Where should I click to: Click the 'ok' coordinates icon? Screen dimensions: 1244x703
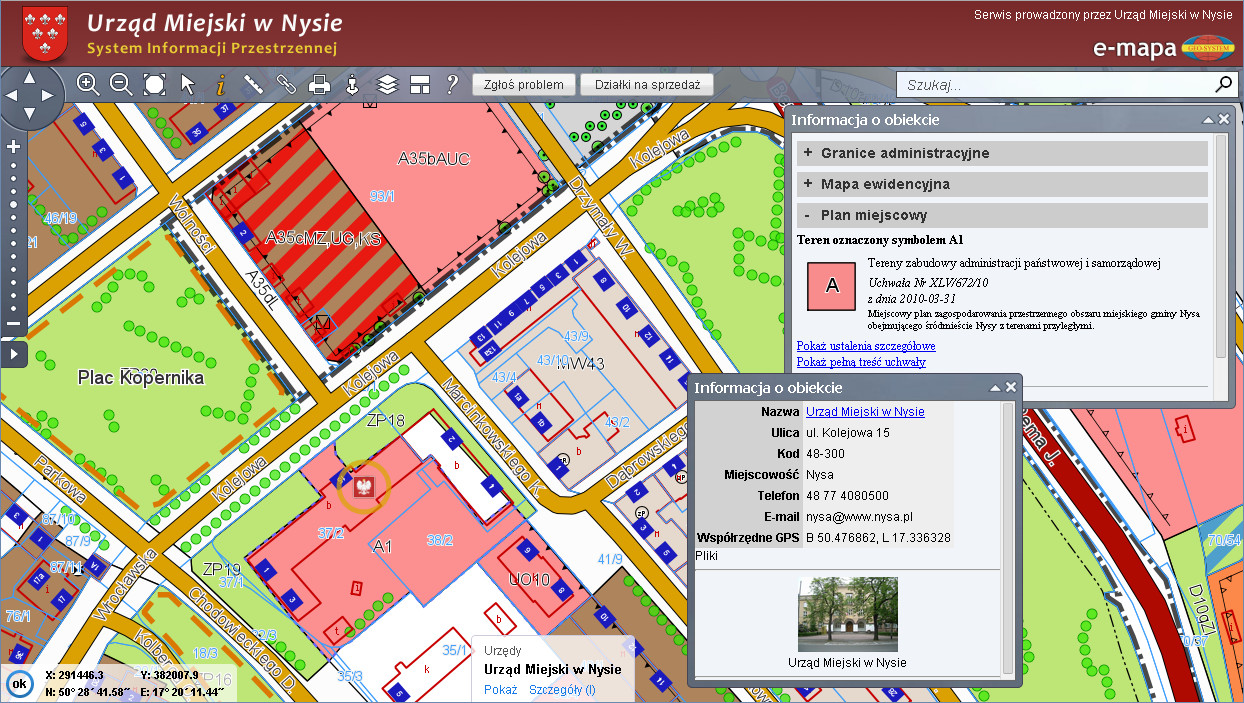[18, 684]
